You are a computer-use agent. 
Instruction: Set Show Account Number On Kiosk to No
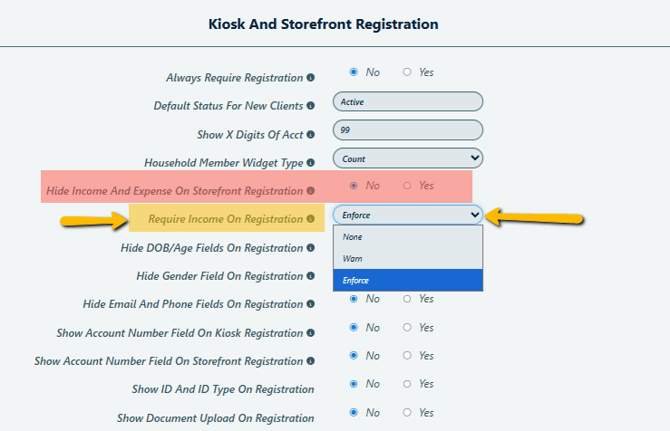click(353, 327)
